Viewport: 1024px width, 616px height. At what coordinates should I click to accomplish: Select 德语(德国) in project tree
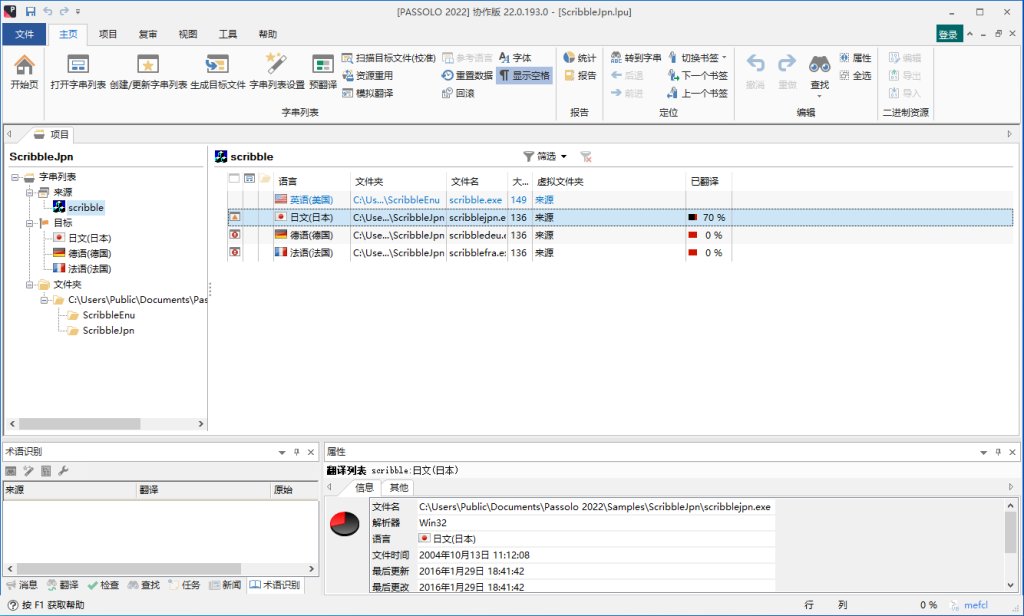coord(89,253)
